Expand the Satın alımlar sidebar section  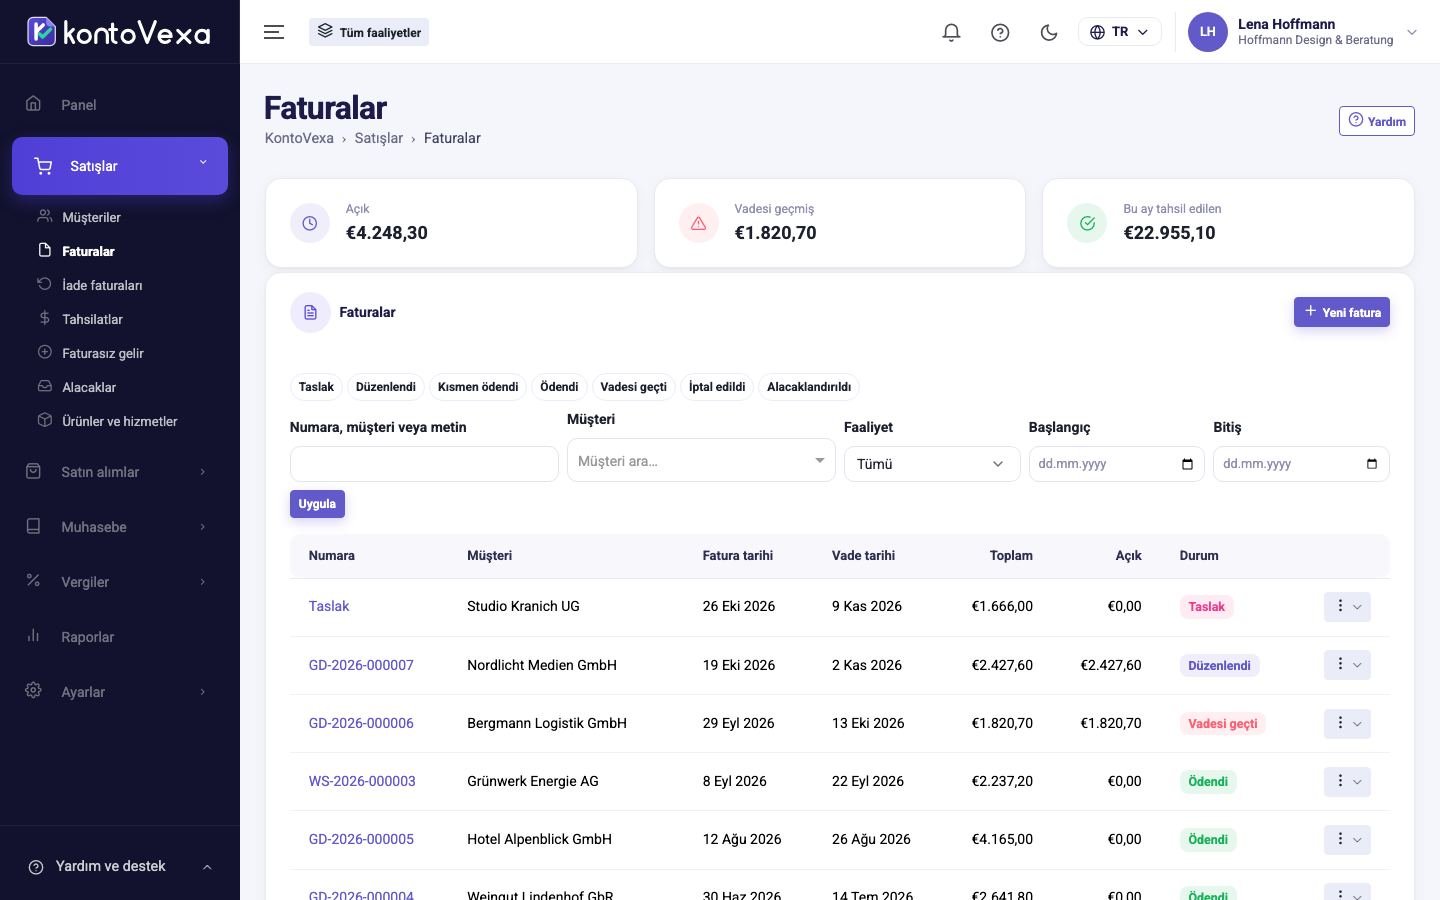(120, 472)
